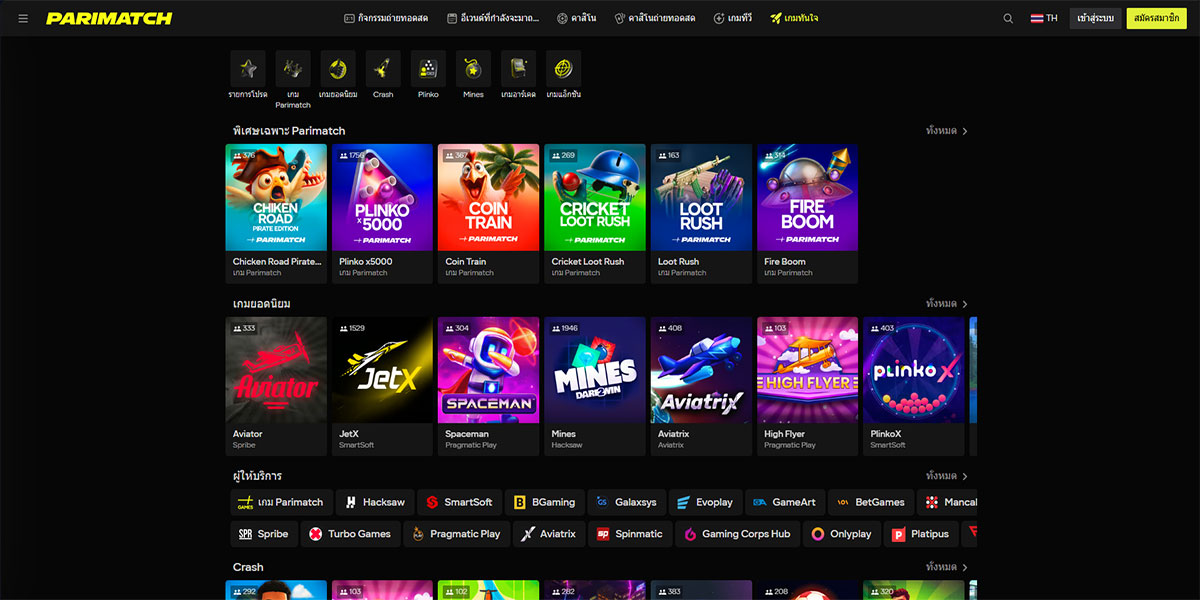1200x600 pixels.
Task: Click the yellow sign-up button
Action: 1156,18
